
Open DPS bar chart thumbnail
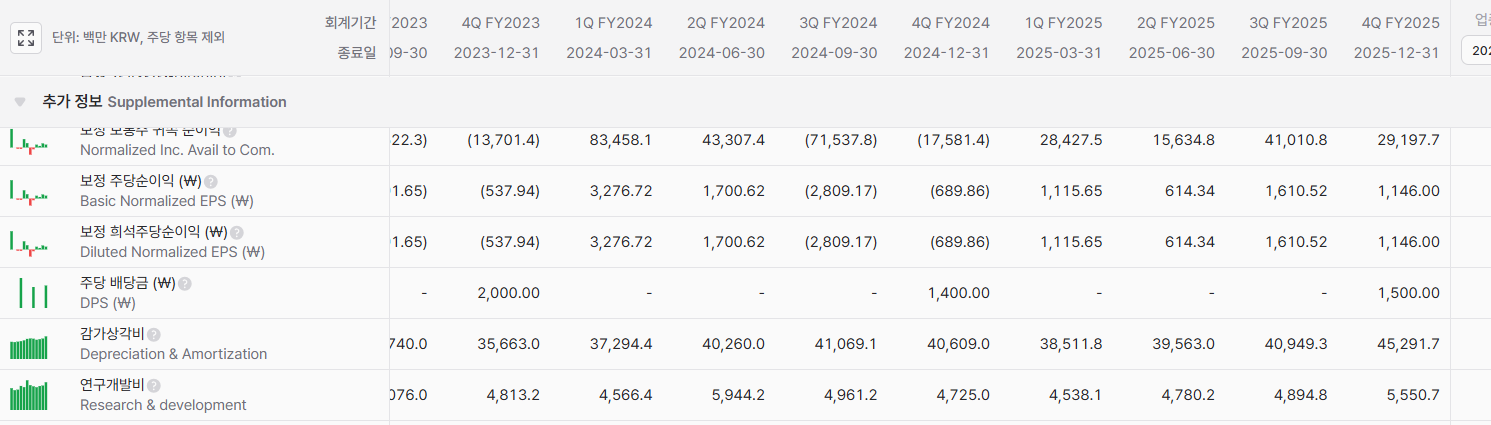pyautogui.click(x=33, y=293)
